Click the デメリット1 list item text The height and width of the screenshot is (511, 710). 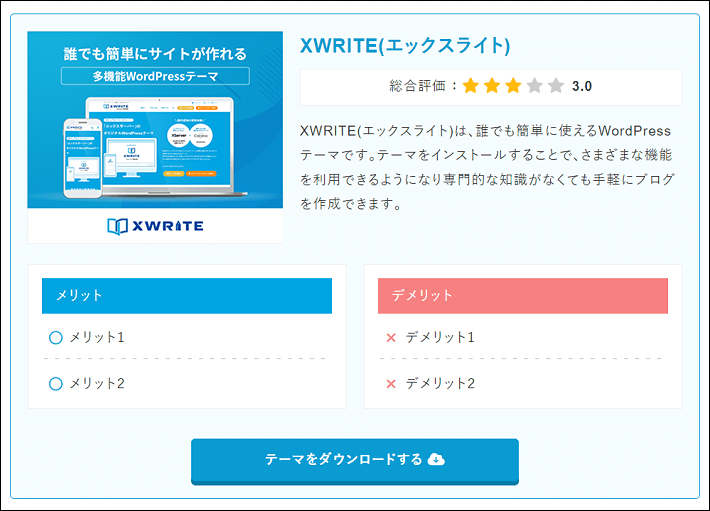[440, 338]
